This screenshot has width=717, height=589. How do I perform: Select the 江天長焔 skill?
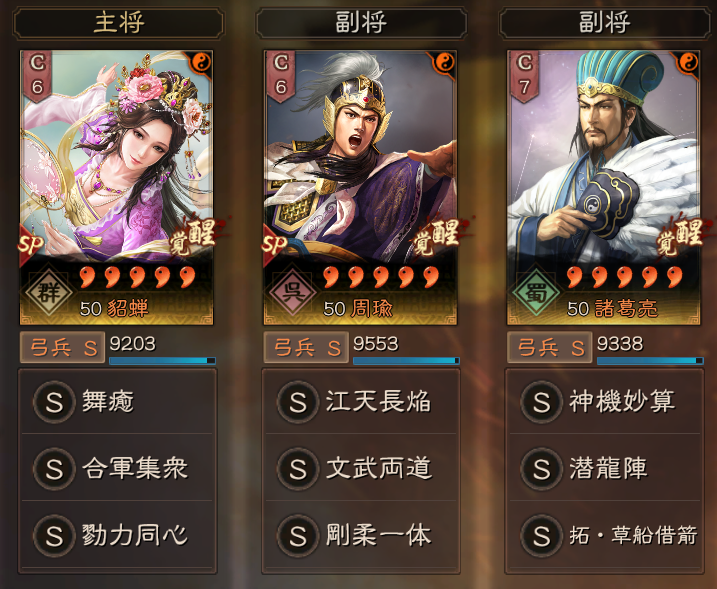pos(361,402)
